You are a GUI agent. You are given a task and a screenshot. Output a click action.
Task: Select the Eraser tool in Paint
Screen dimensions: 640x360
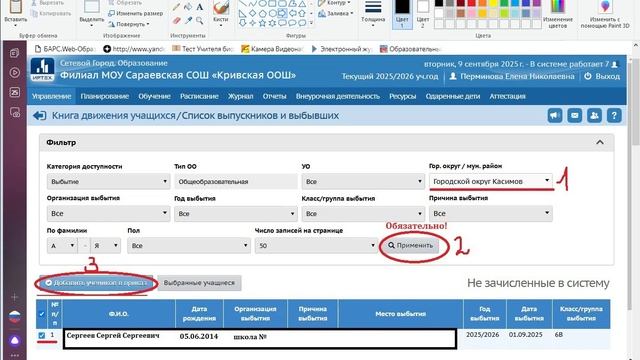point(176,20)
